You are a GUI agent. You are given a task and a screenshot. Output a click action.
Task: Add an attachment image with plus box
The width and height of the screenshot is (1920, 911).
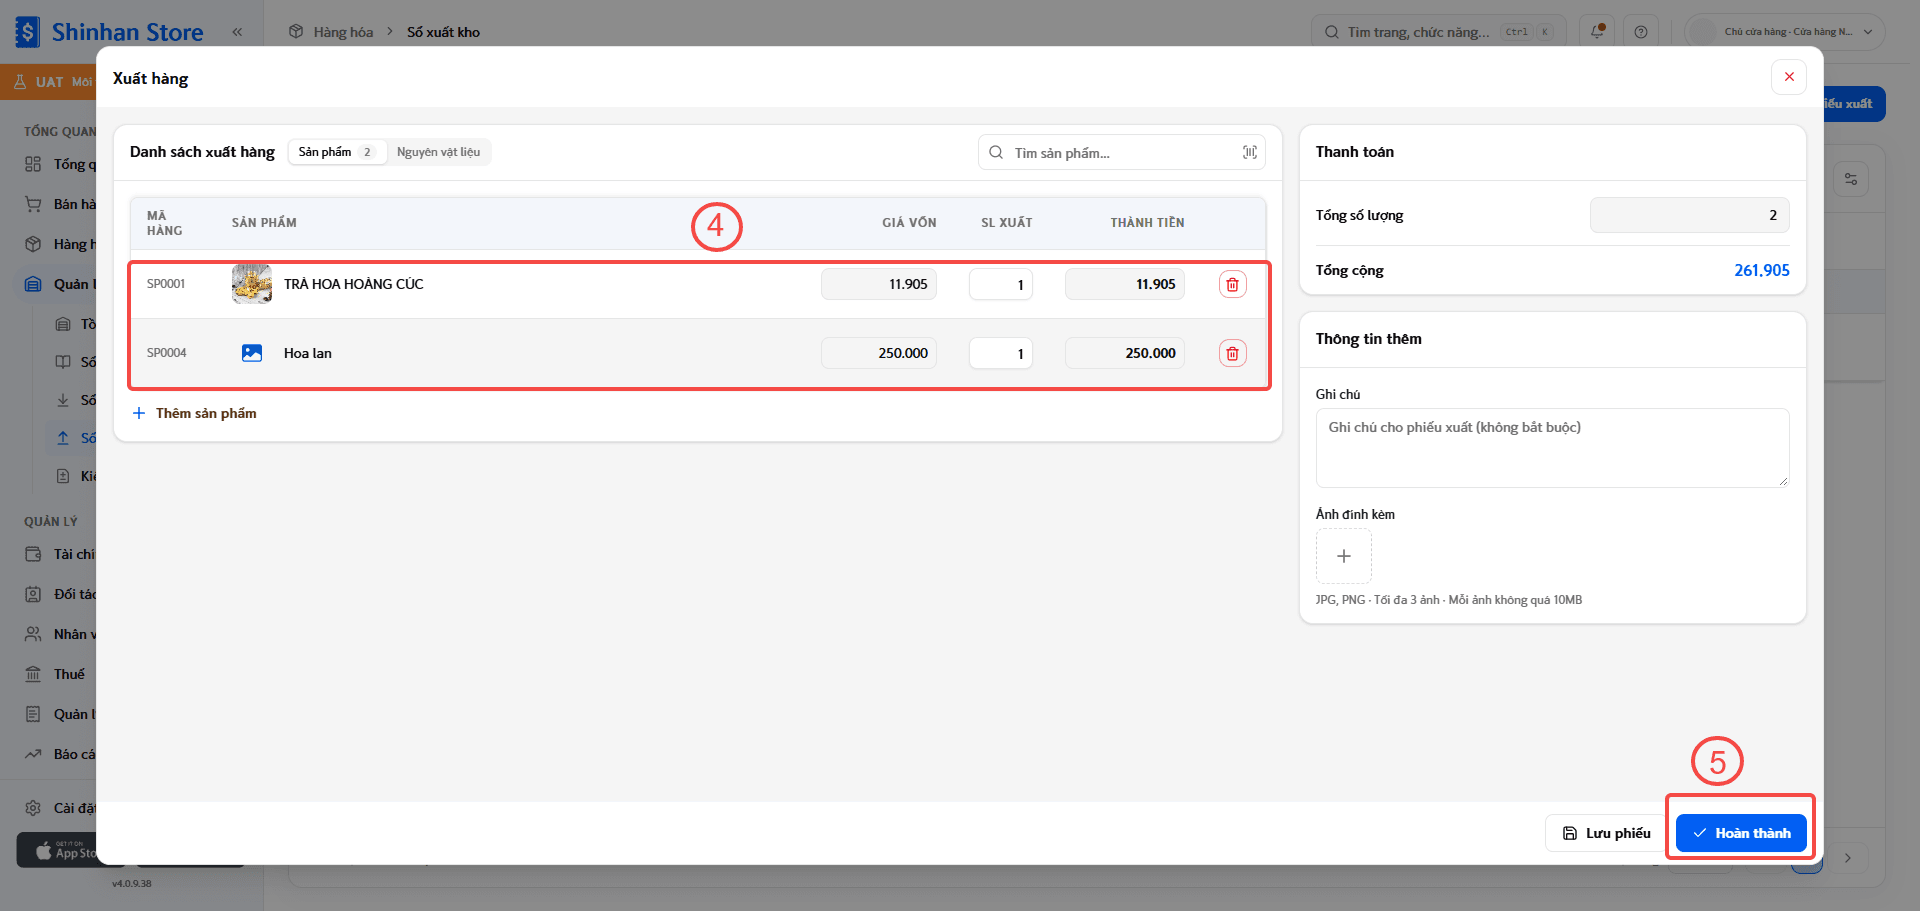[x=1343, y=556]
